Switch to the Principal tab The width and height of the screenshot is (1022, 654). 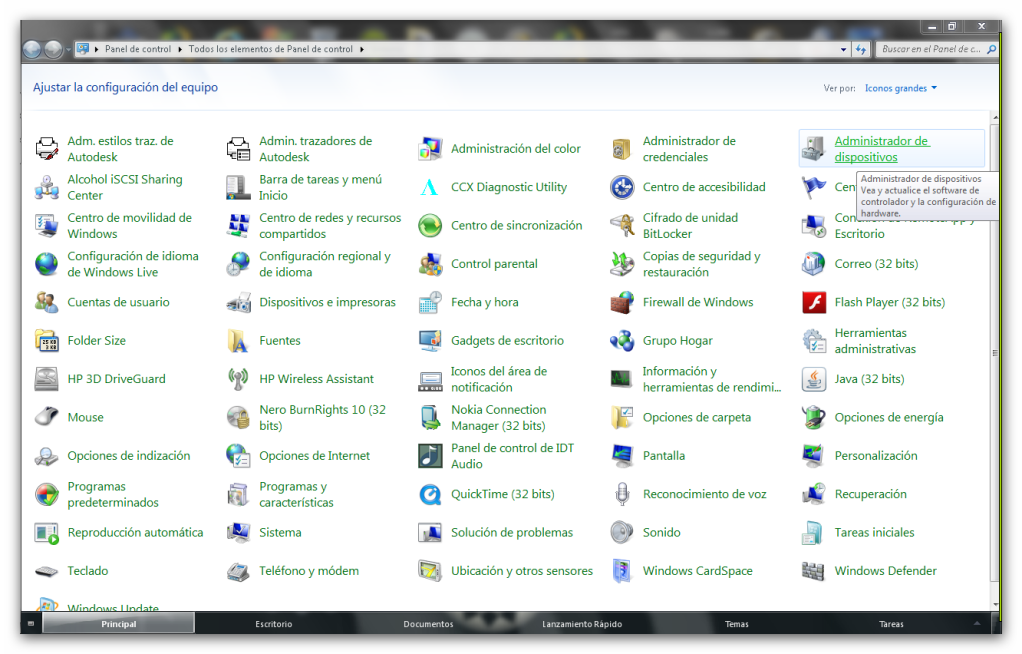click(119, 624)
